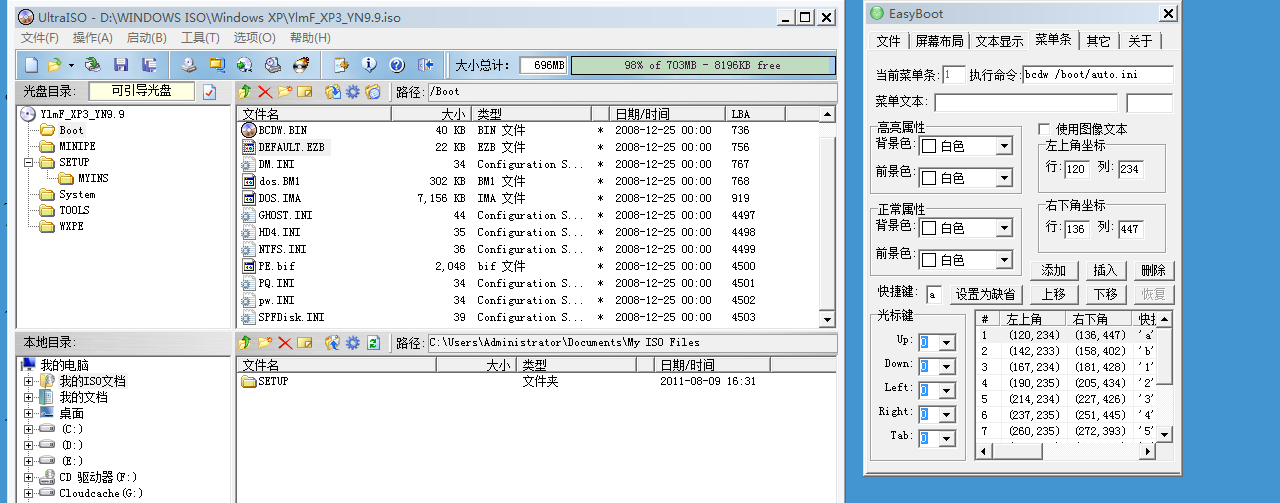This screenshot has width=1280, height=503.
Task: Click the 删除 button in EasyBoot
Action: (x=1153, y=271)
